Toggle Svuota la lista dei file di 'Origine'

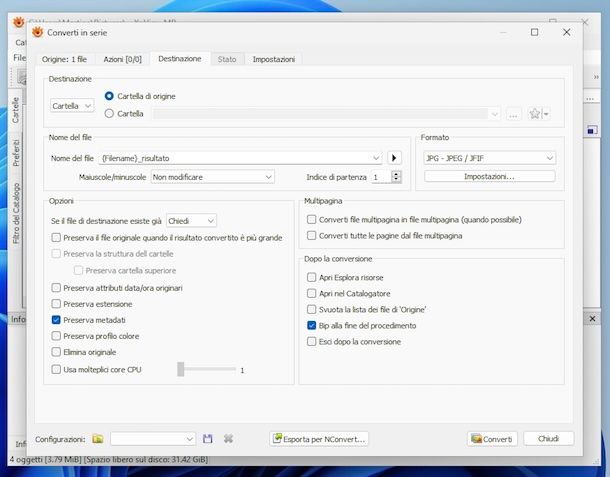pyautogui.click(x=311, y=309)
